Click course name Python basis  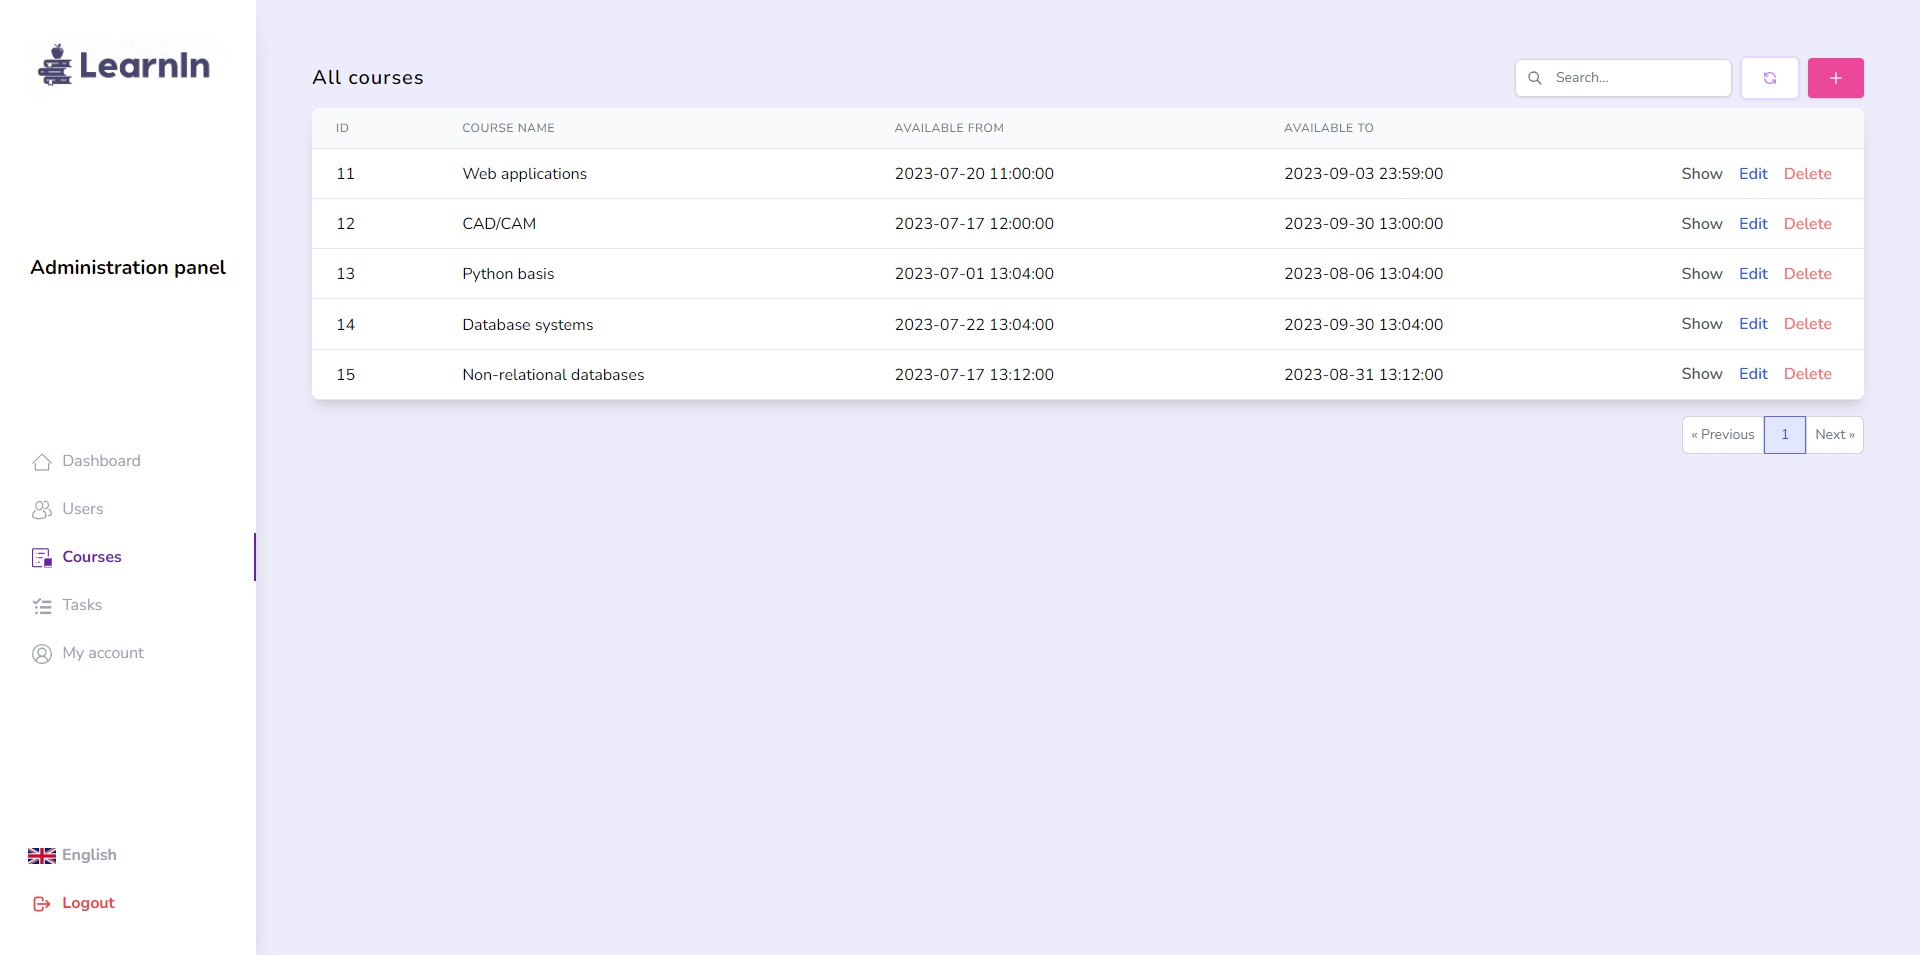click(x=508, y=274)
